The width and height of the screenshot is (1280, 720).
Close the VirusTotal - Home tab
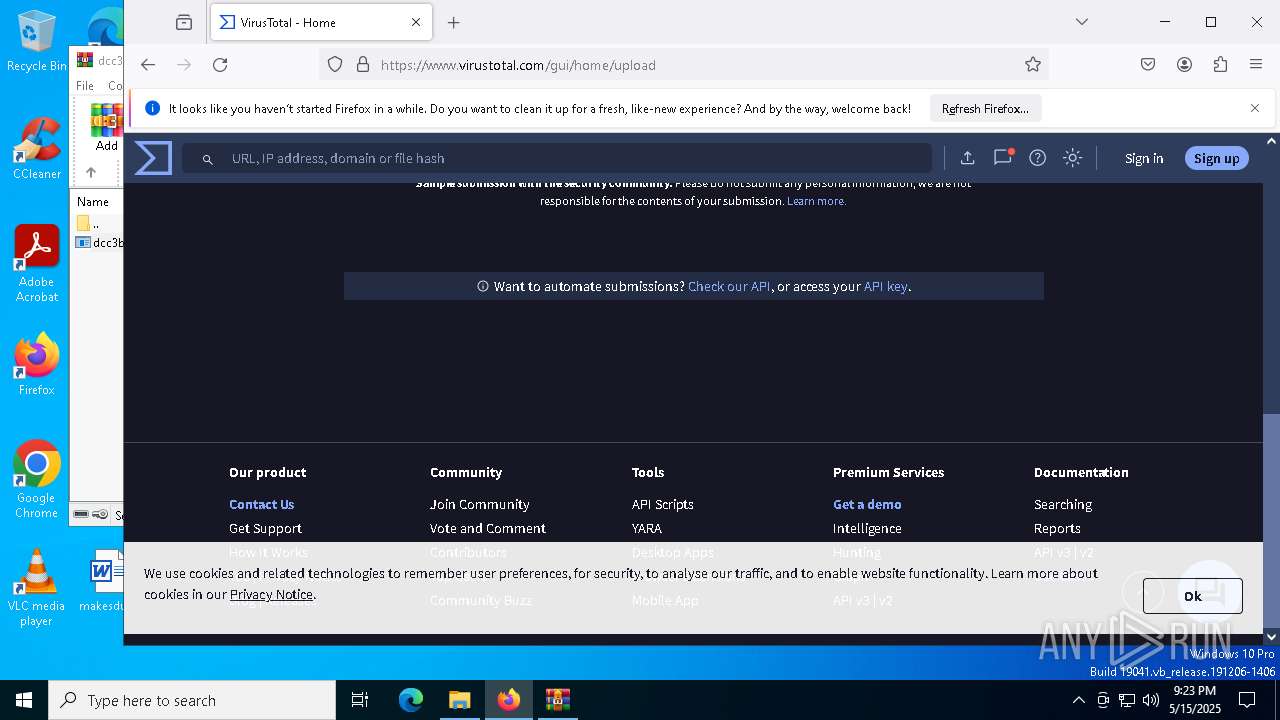(414, 22)
